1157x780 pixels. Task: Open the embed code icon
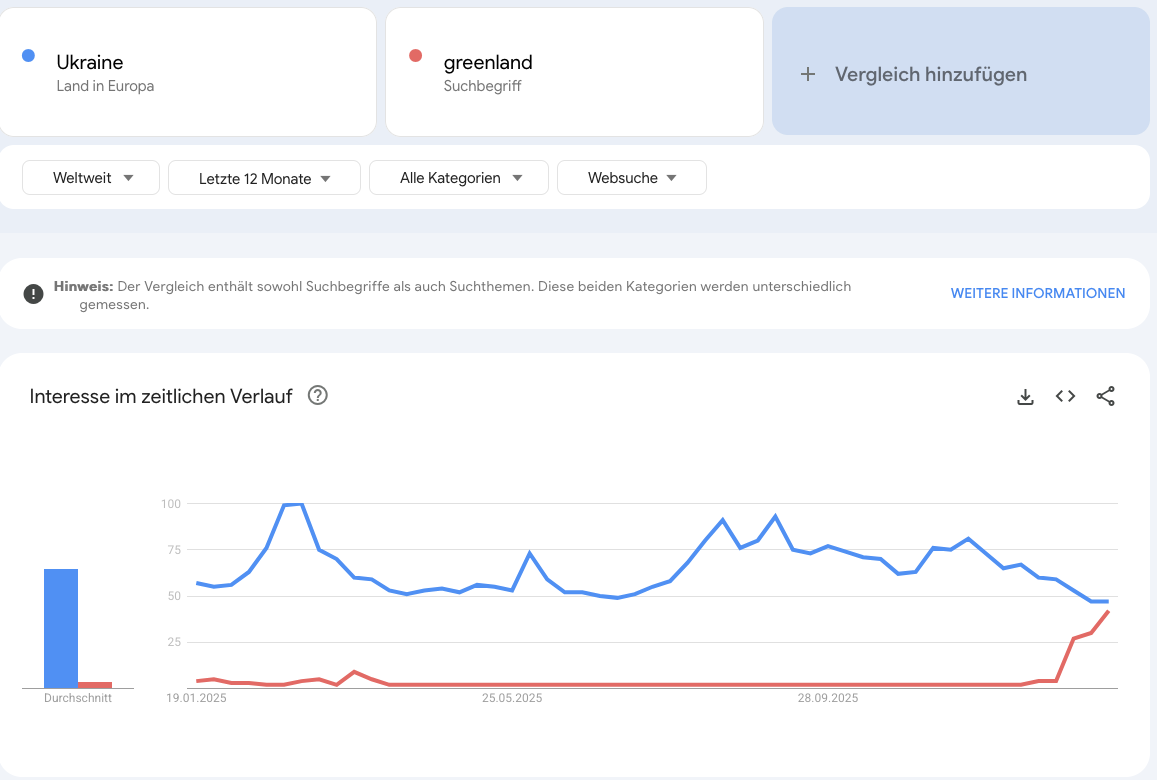[x=1065, y=397]
